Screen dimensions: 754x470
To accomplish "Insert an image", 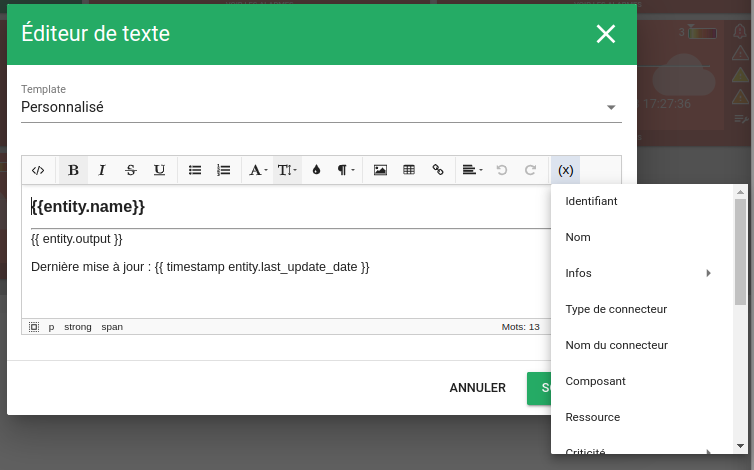I will pos(380,170).
